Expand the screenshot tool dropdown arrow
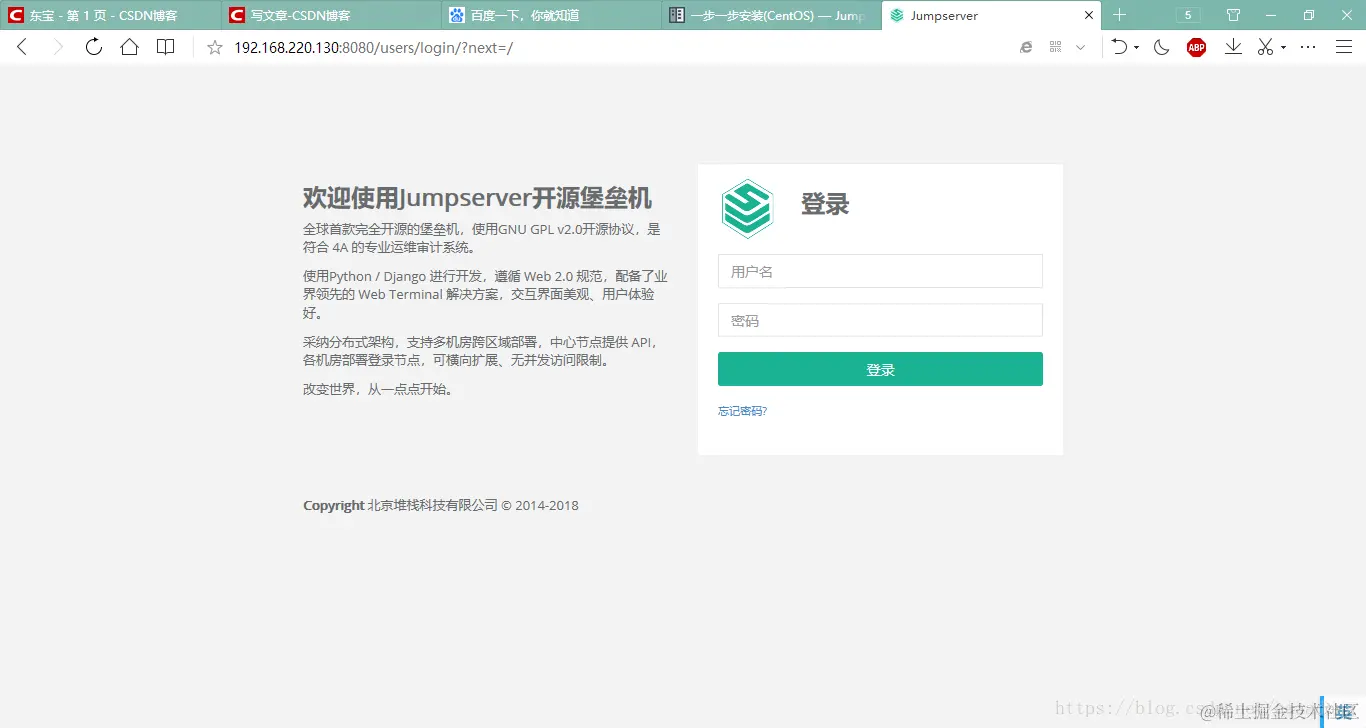The image size is (1366, 728). point(1283,48)
